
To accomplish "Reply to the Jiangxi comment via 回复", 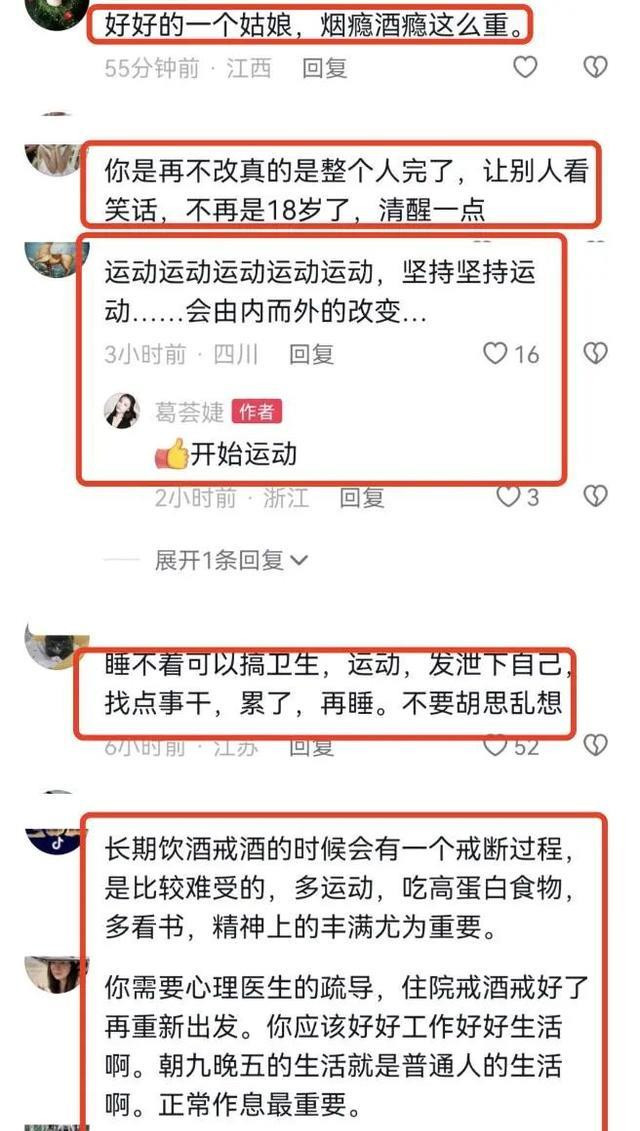I will click(x=325, y=69).
